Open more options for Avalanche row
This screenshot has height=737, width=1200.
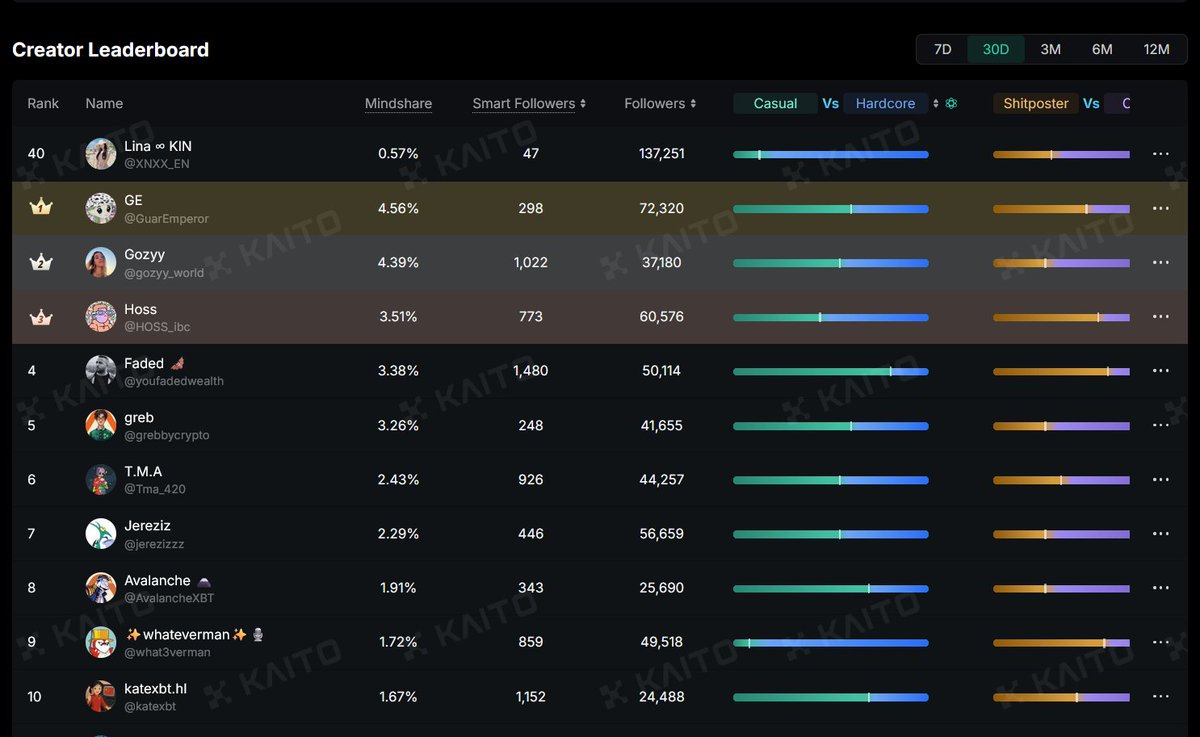coord(1161,587)
